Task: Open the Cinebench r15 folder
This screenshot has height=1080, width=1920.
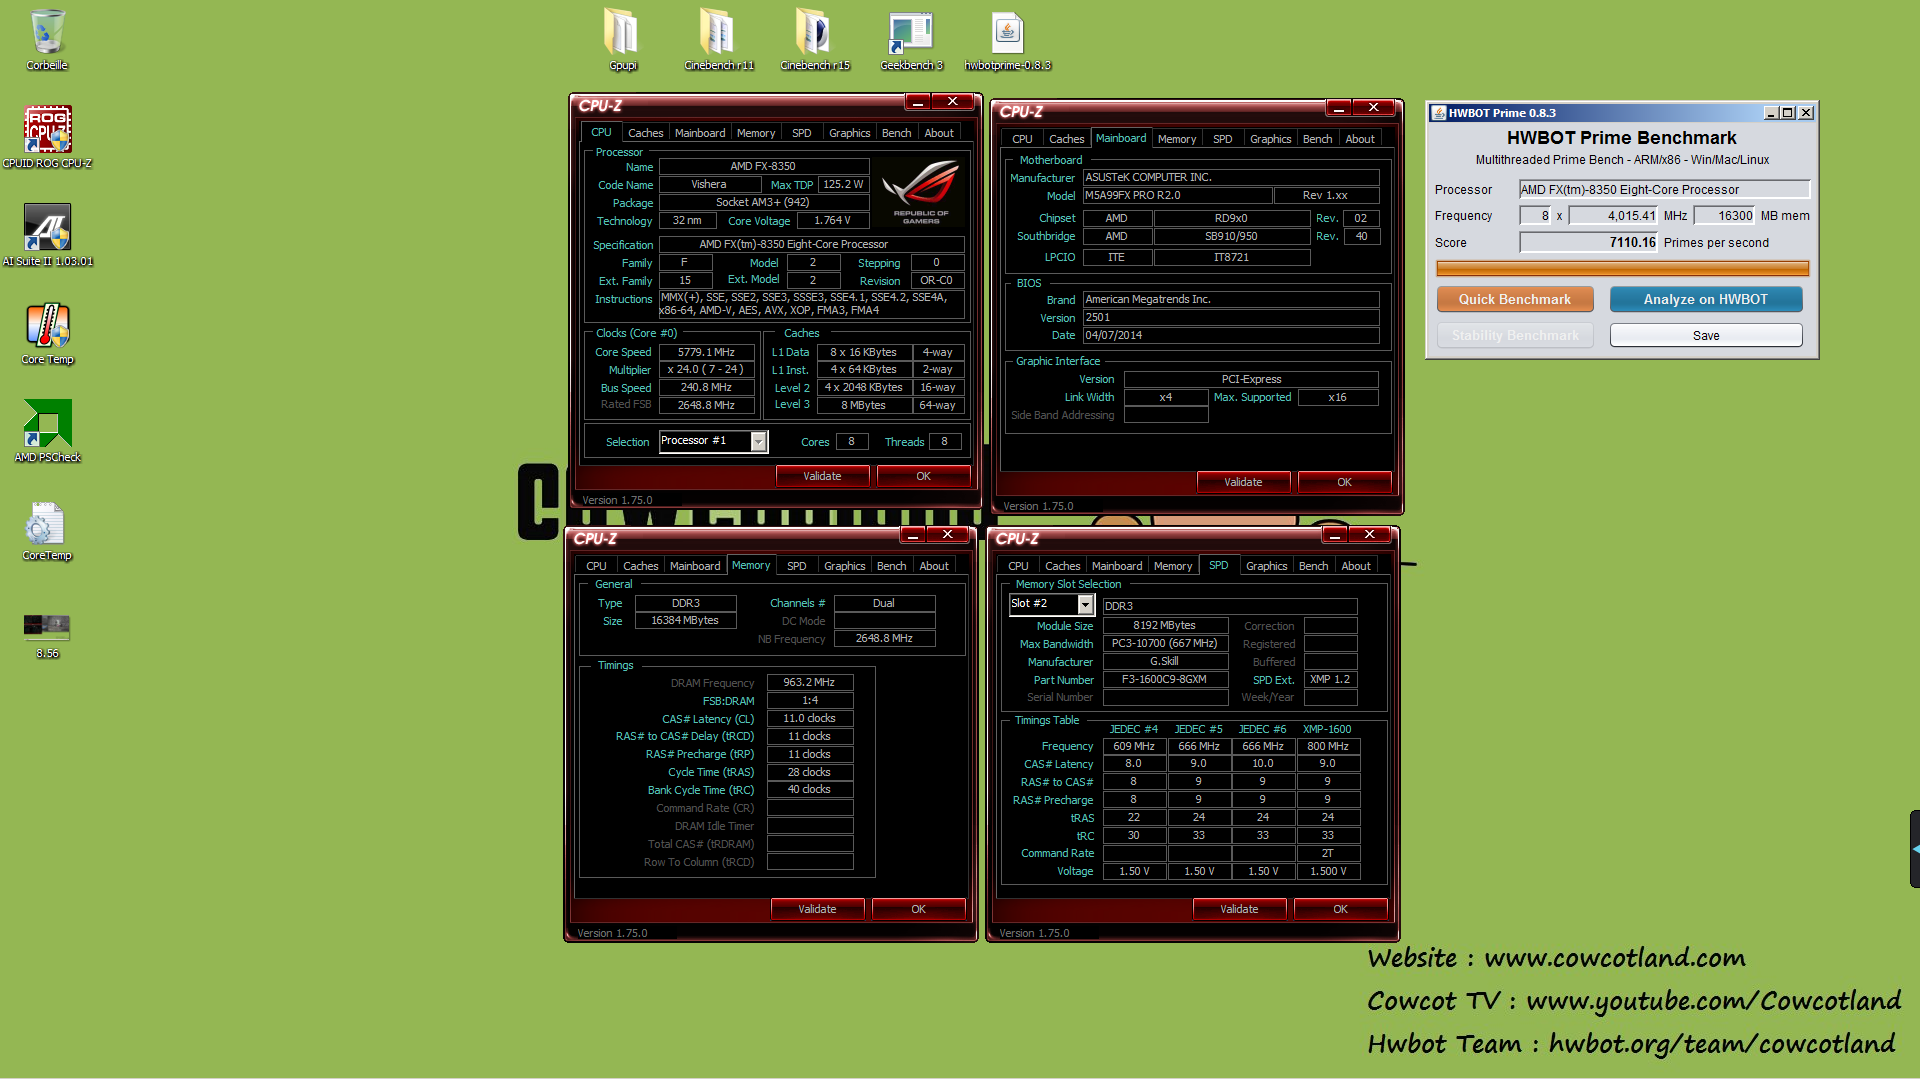Action: 815,40
